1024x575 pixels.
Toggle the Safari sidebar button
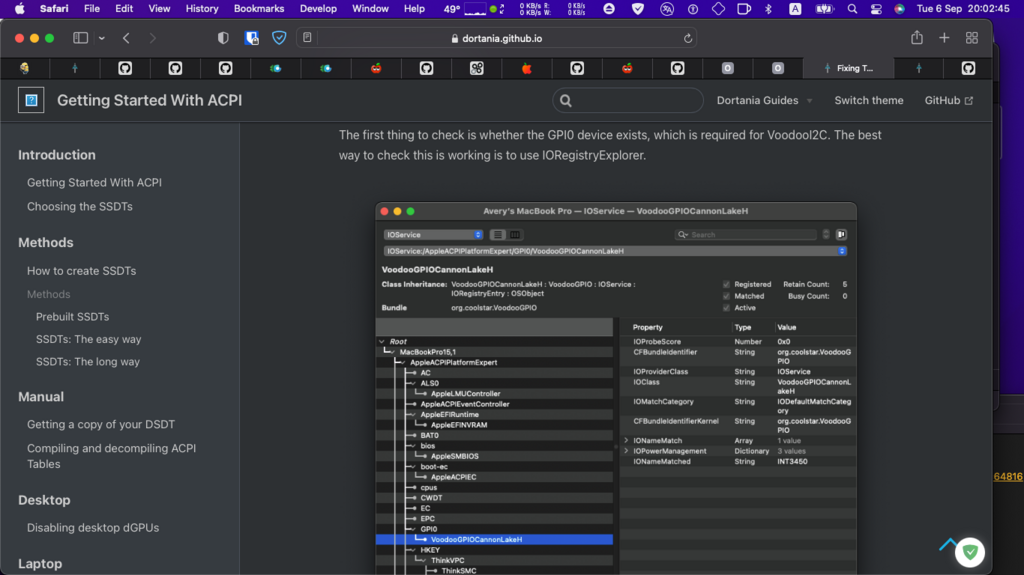click(80, 38)
